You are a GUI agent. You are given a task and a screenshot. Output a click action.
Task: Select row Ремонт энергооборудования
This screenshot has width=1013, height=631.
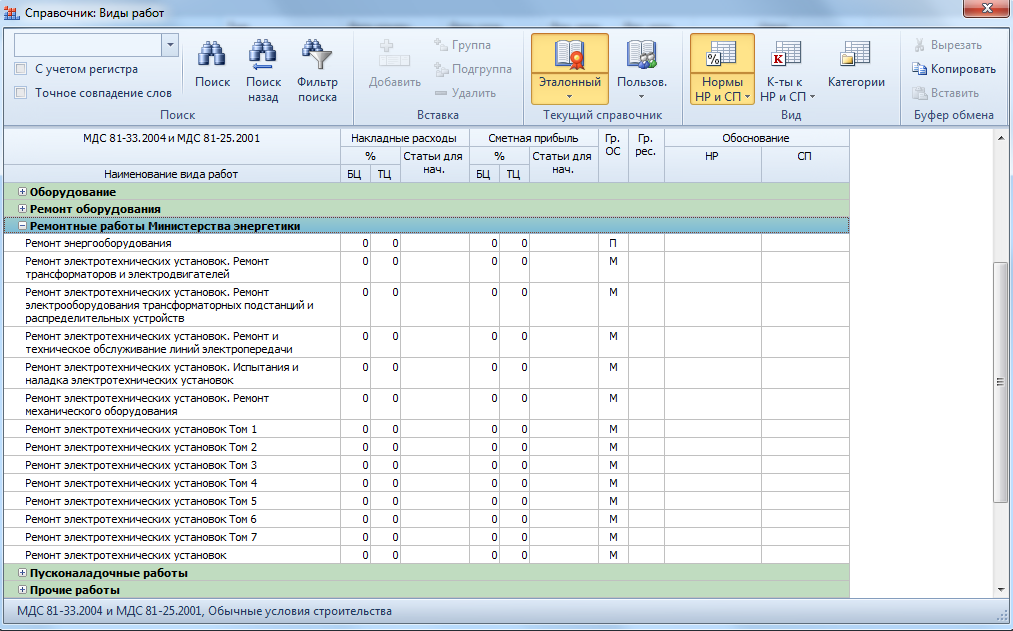click(98, 243)
